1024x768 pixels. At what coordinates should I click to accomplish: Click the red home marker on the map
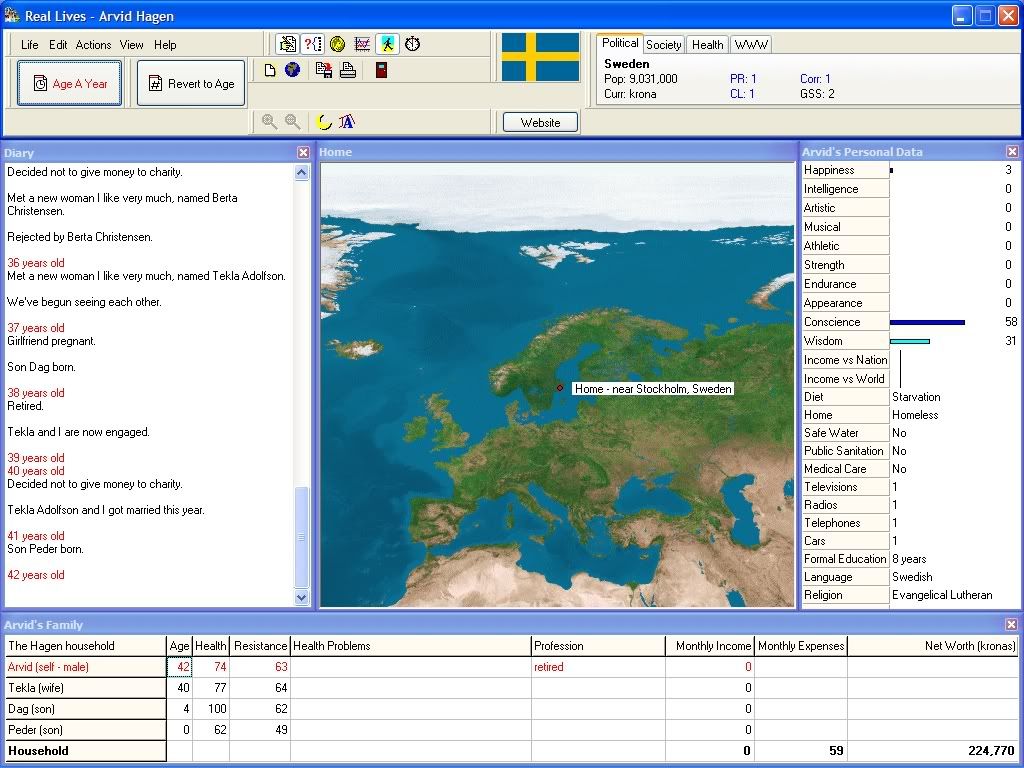tap(560, 387)
